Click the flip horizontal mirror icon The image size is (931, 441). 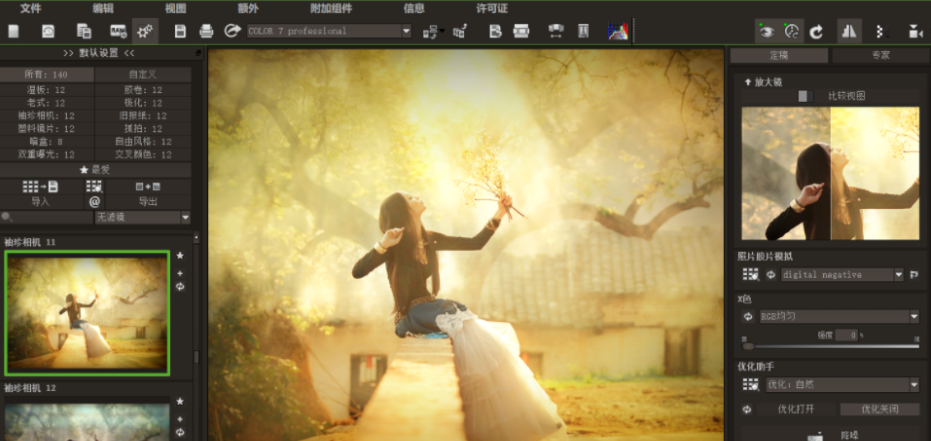click(x=848, y=31)
